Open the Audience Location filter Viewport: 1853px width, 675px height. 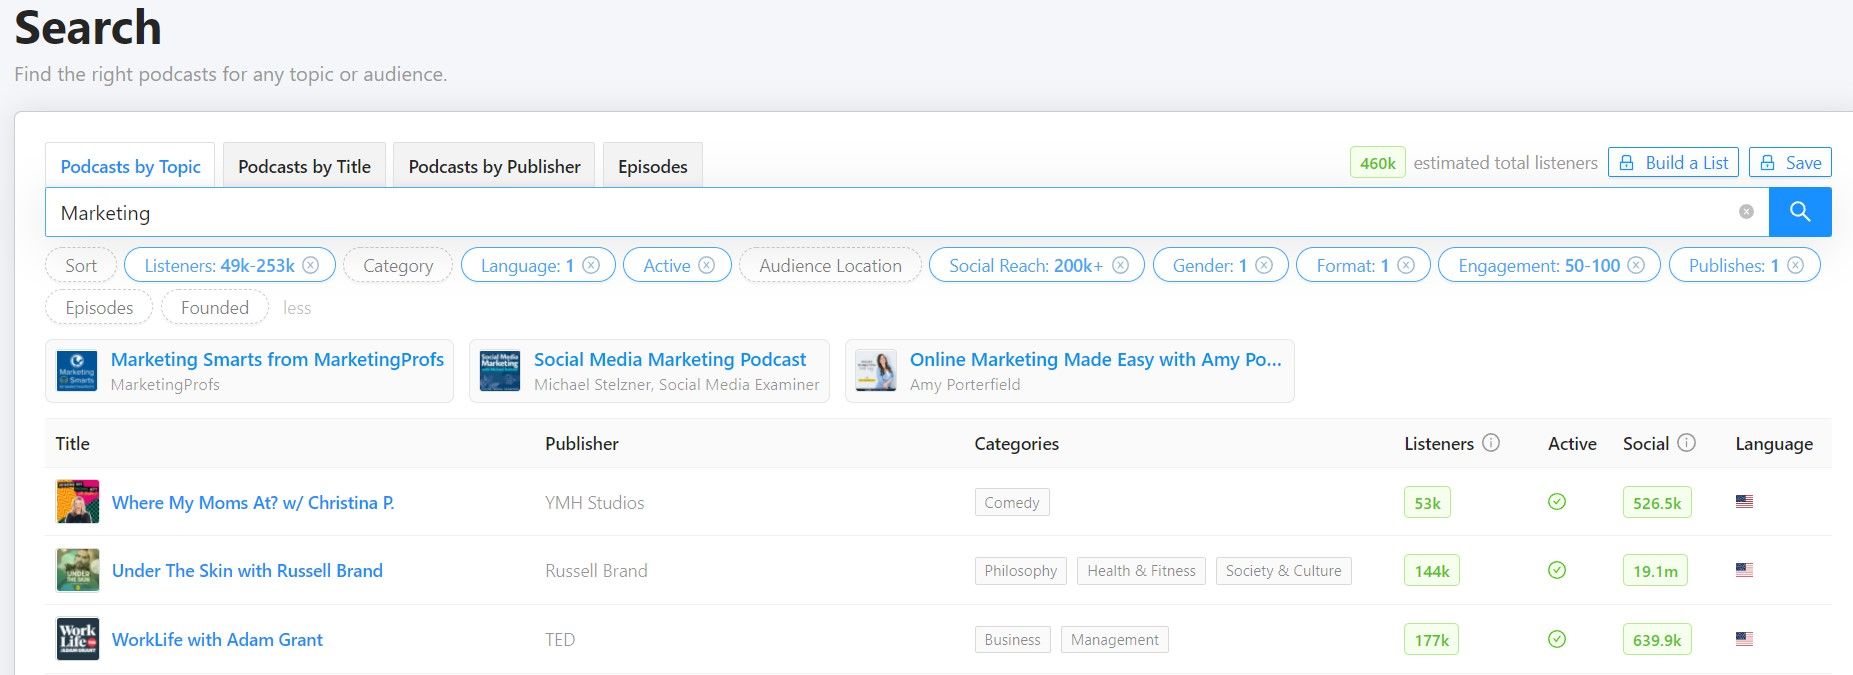(x=830, y=265)
